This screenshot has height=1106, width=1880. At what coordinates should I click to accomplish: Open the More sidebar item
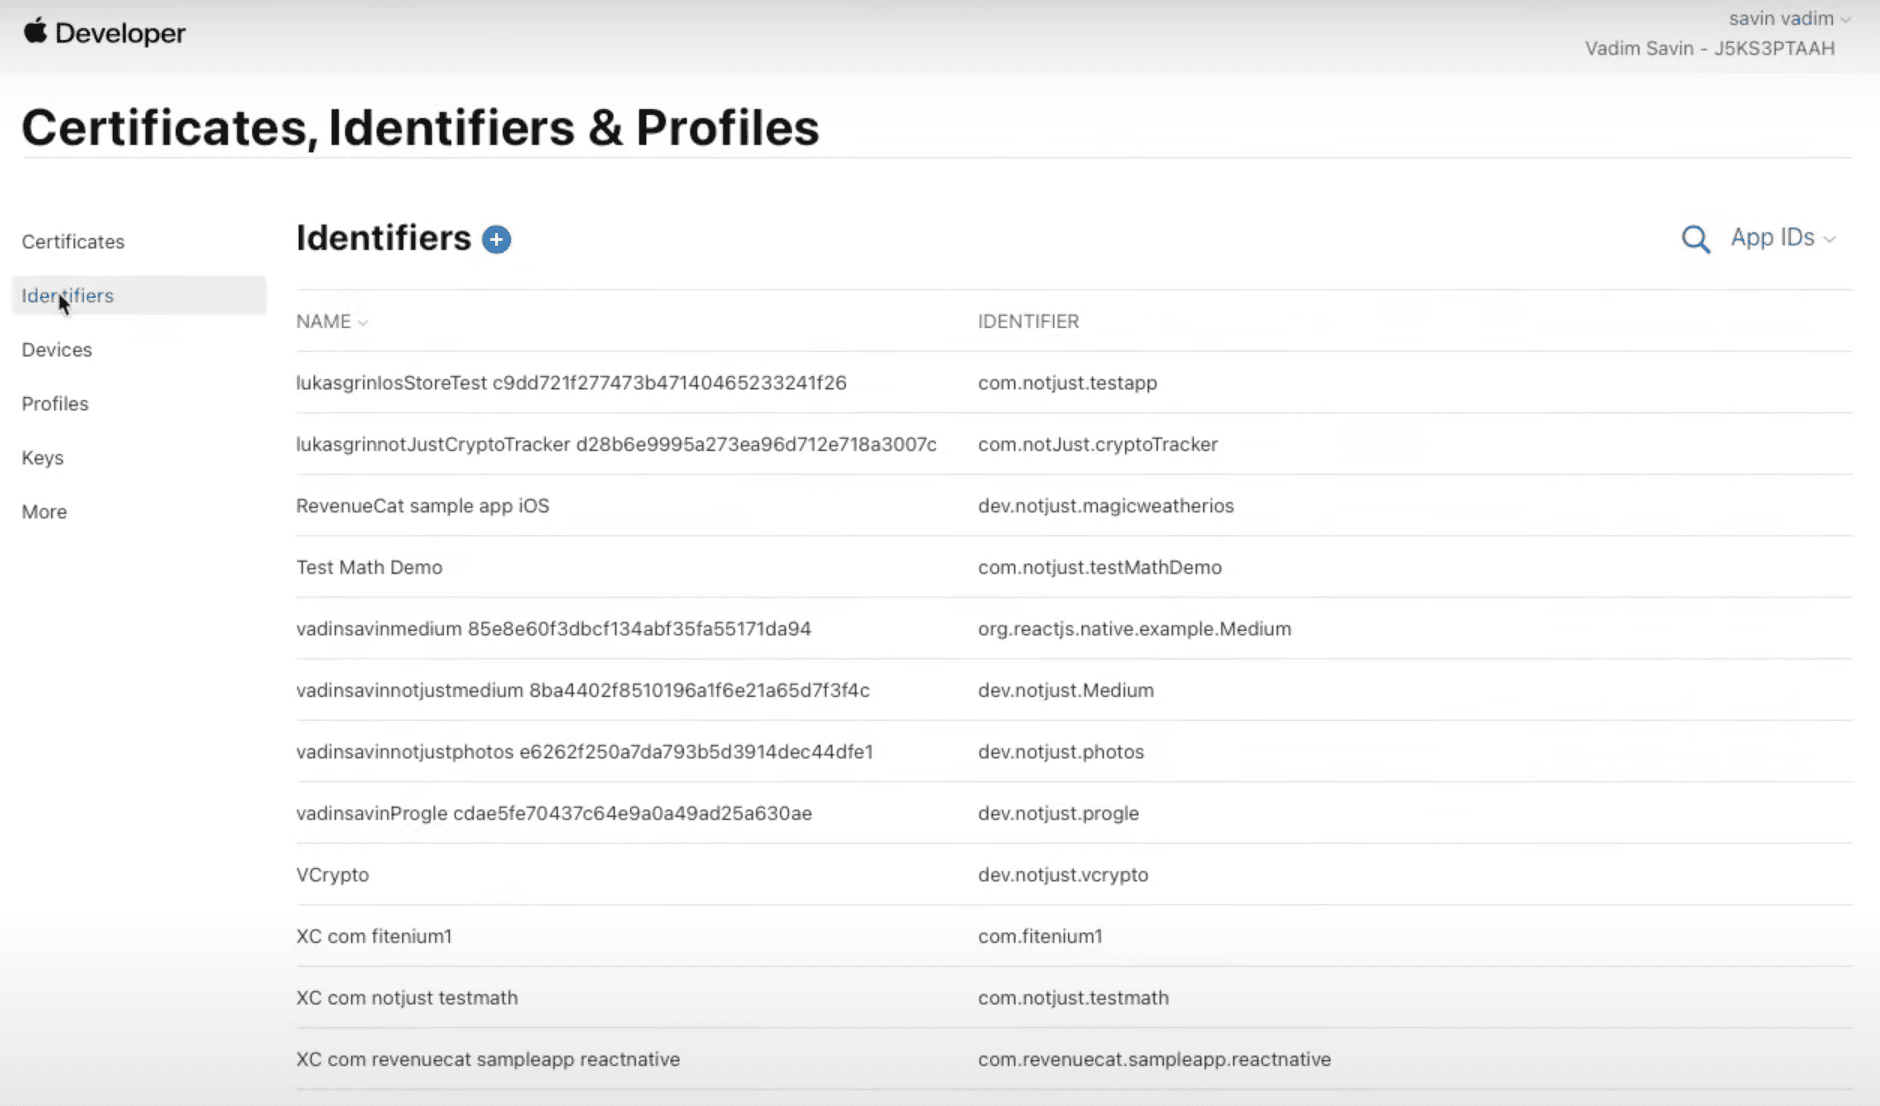coord(43,511)
